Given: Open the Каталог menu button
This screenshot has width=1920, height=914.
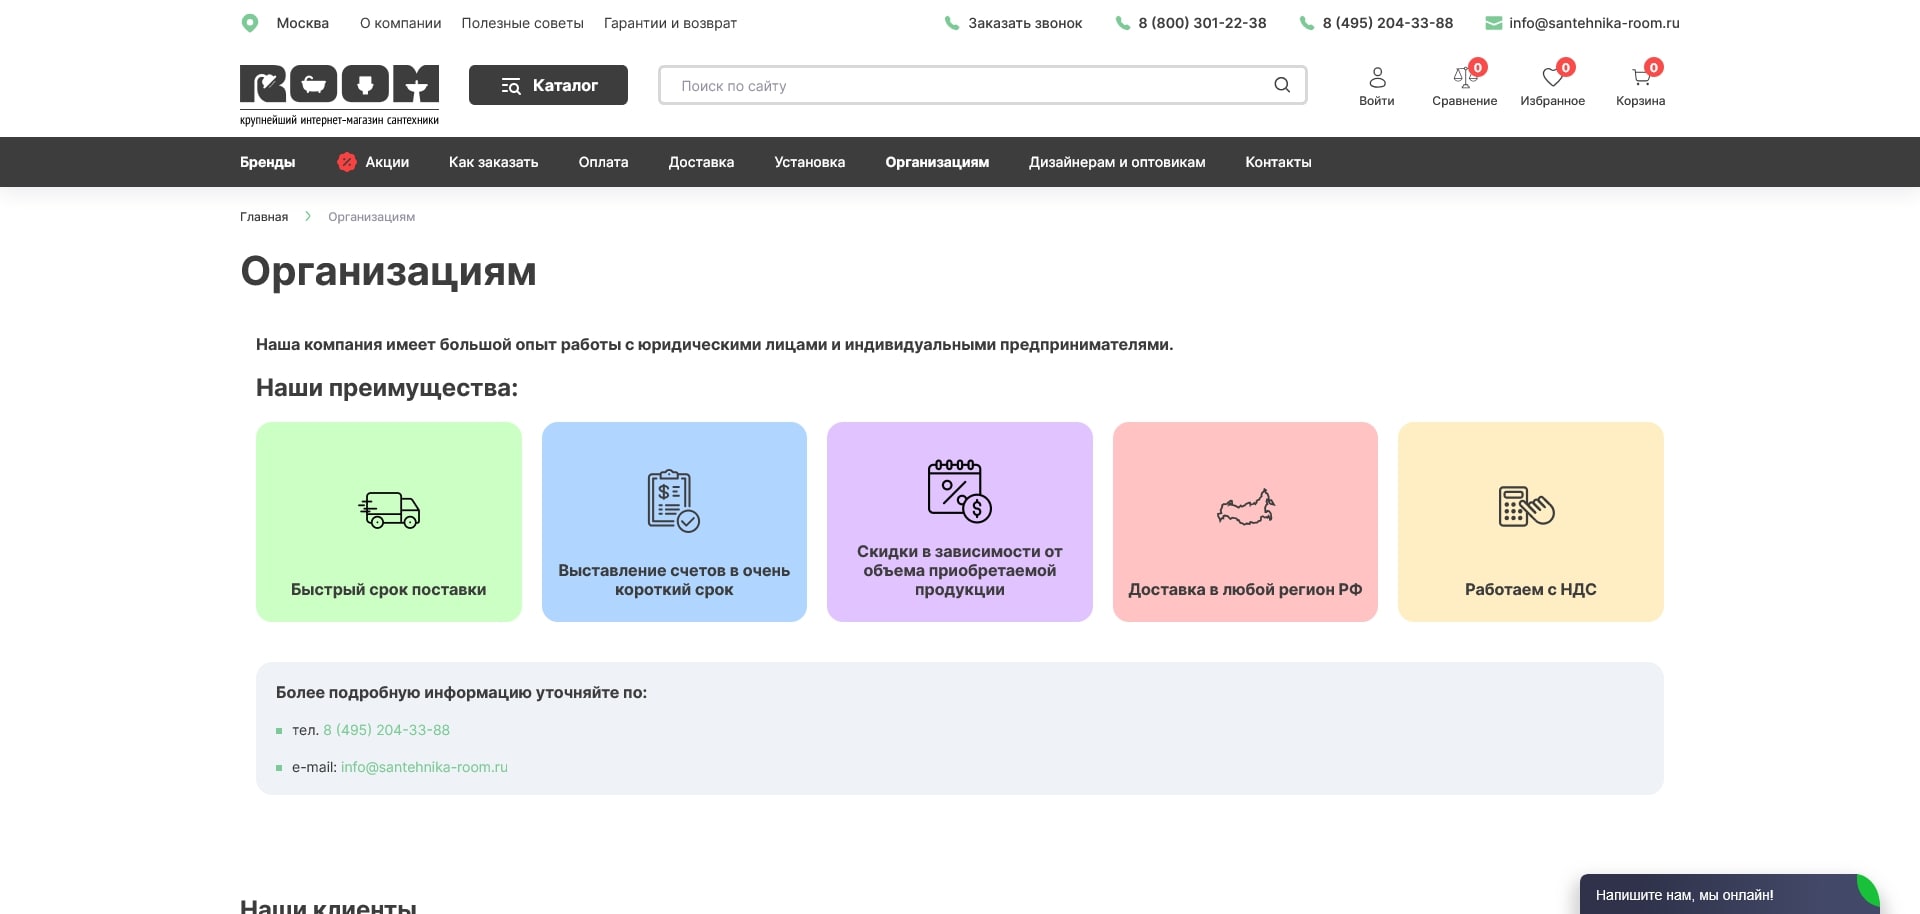Looking at the screenshot, I should (548, 85).
